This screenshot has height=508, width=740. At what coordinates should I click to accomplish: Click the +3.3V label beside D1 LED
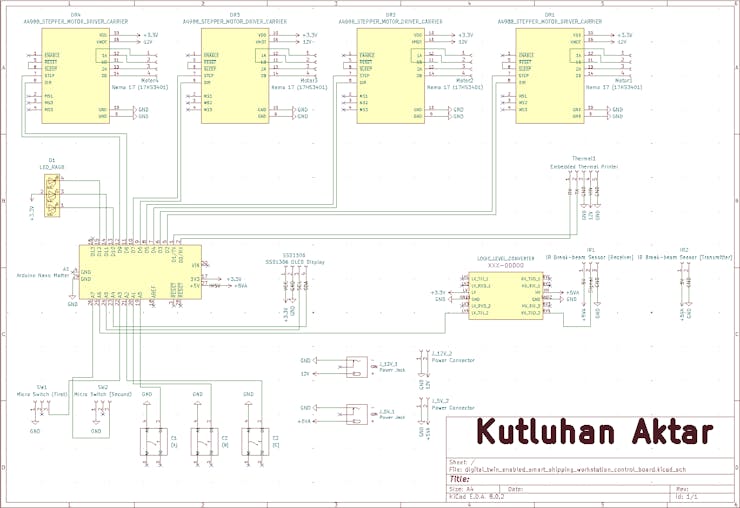tap(32, 213)
